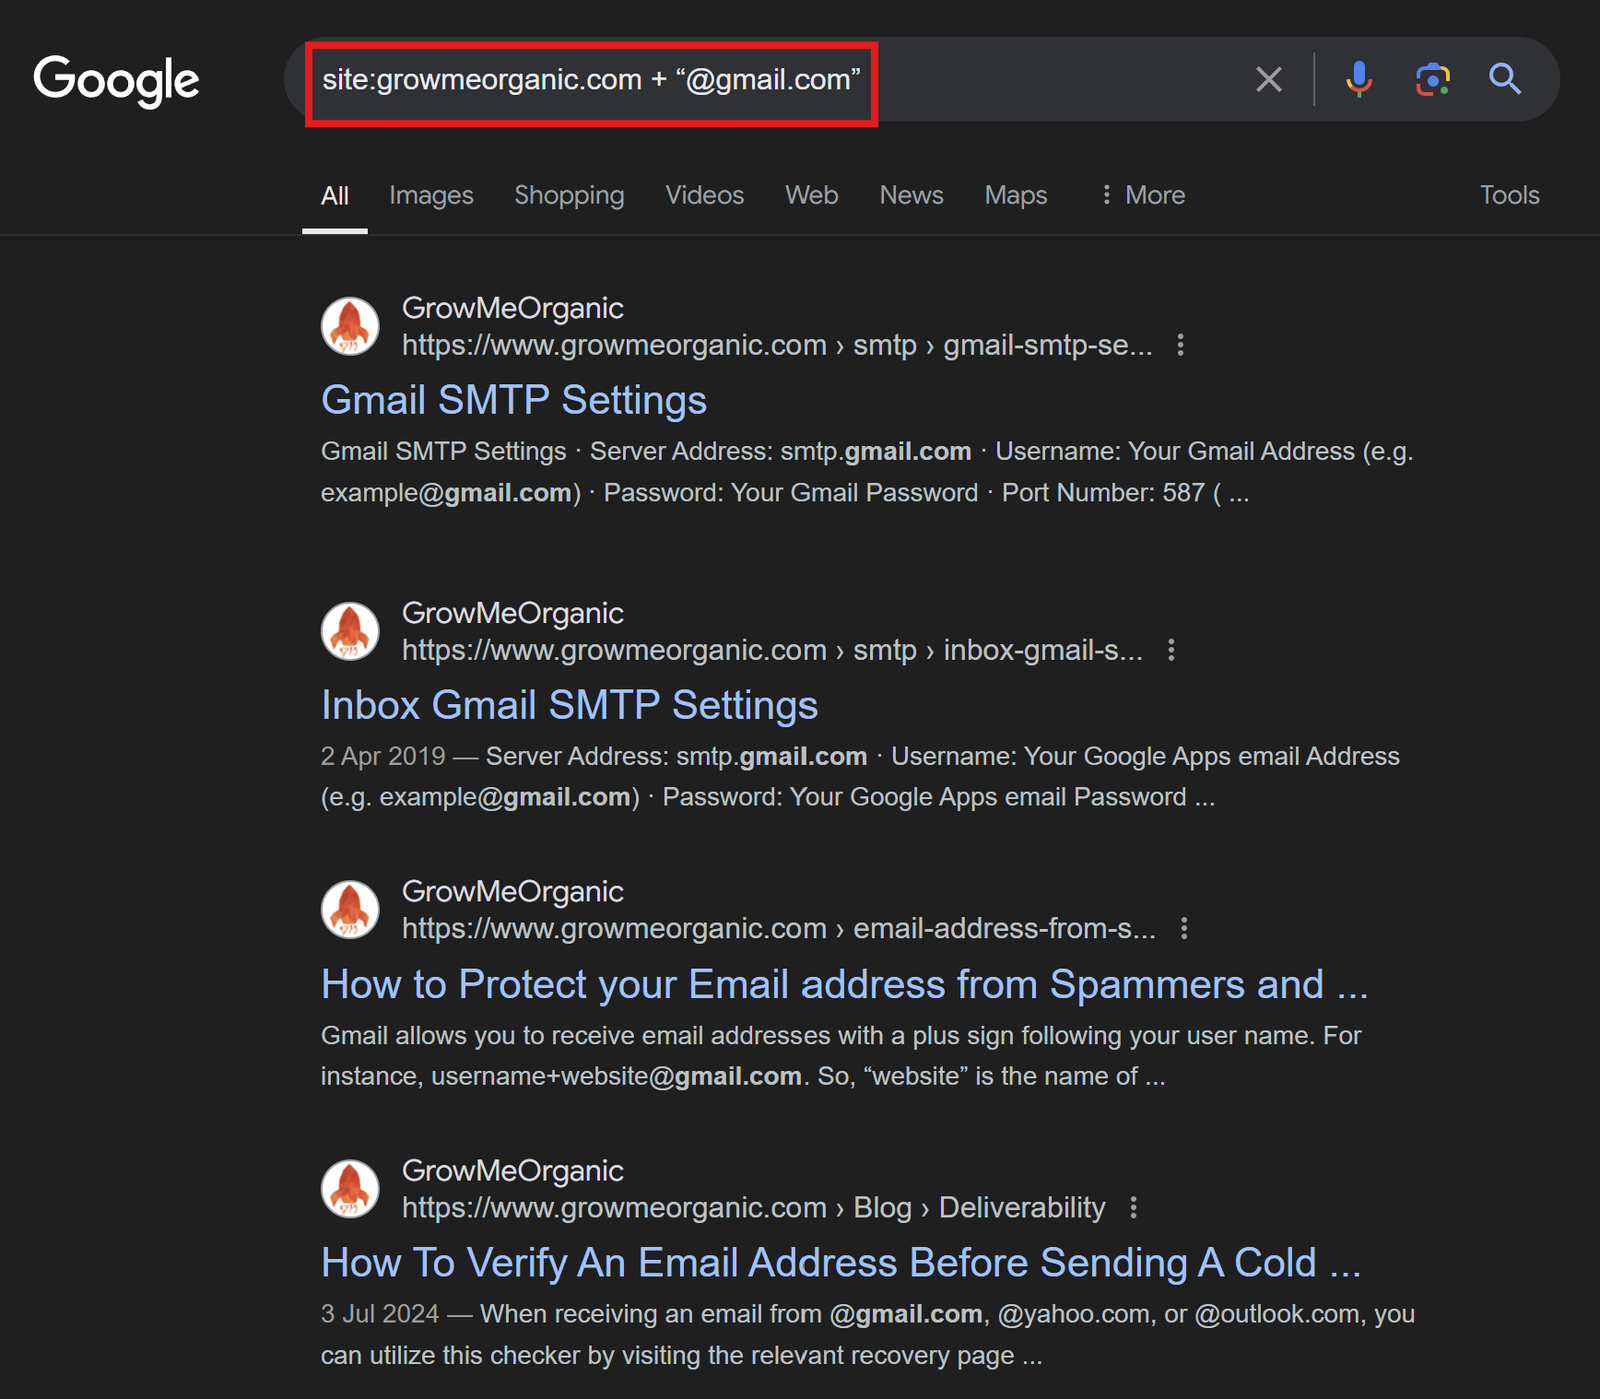Viewport: 1600px width, 1399px height.
Task: Switch to the Images tab
Action: 431,195
